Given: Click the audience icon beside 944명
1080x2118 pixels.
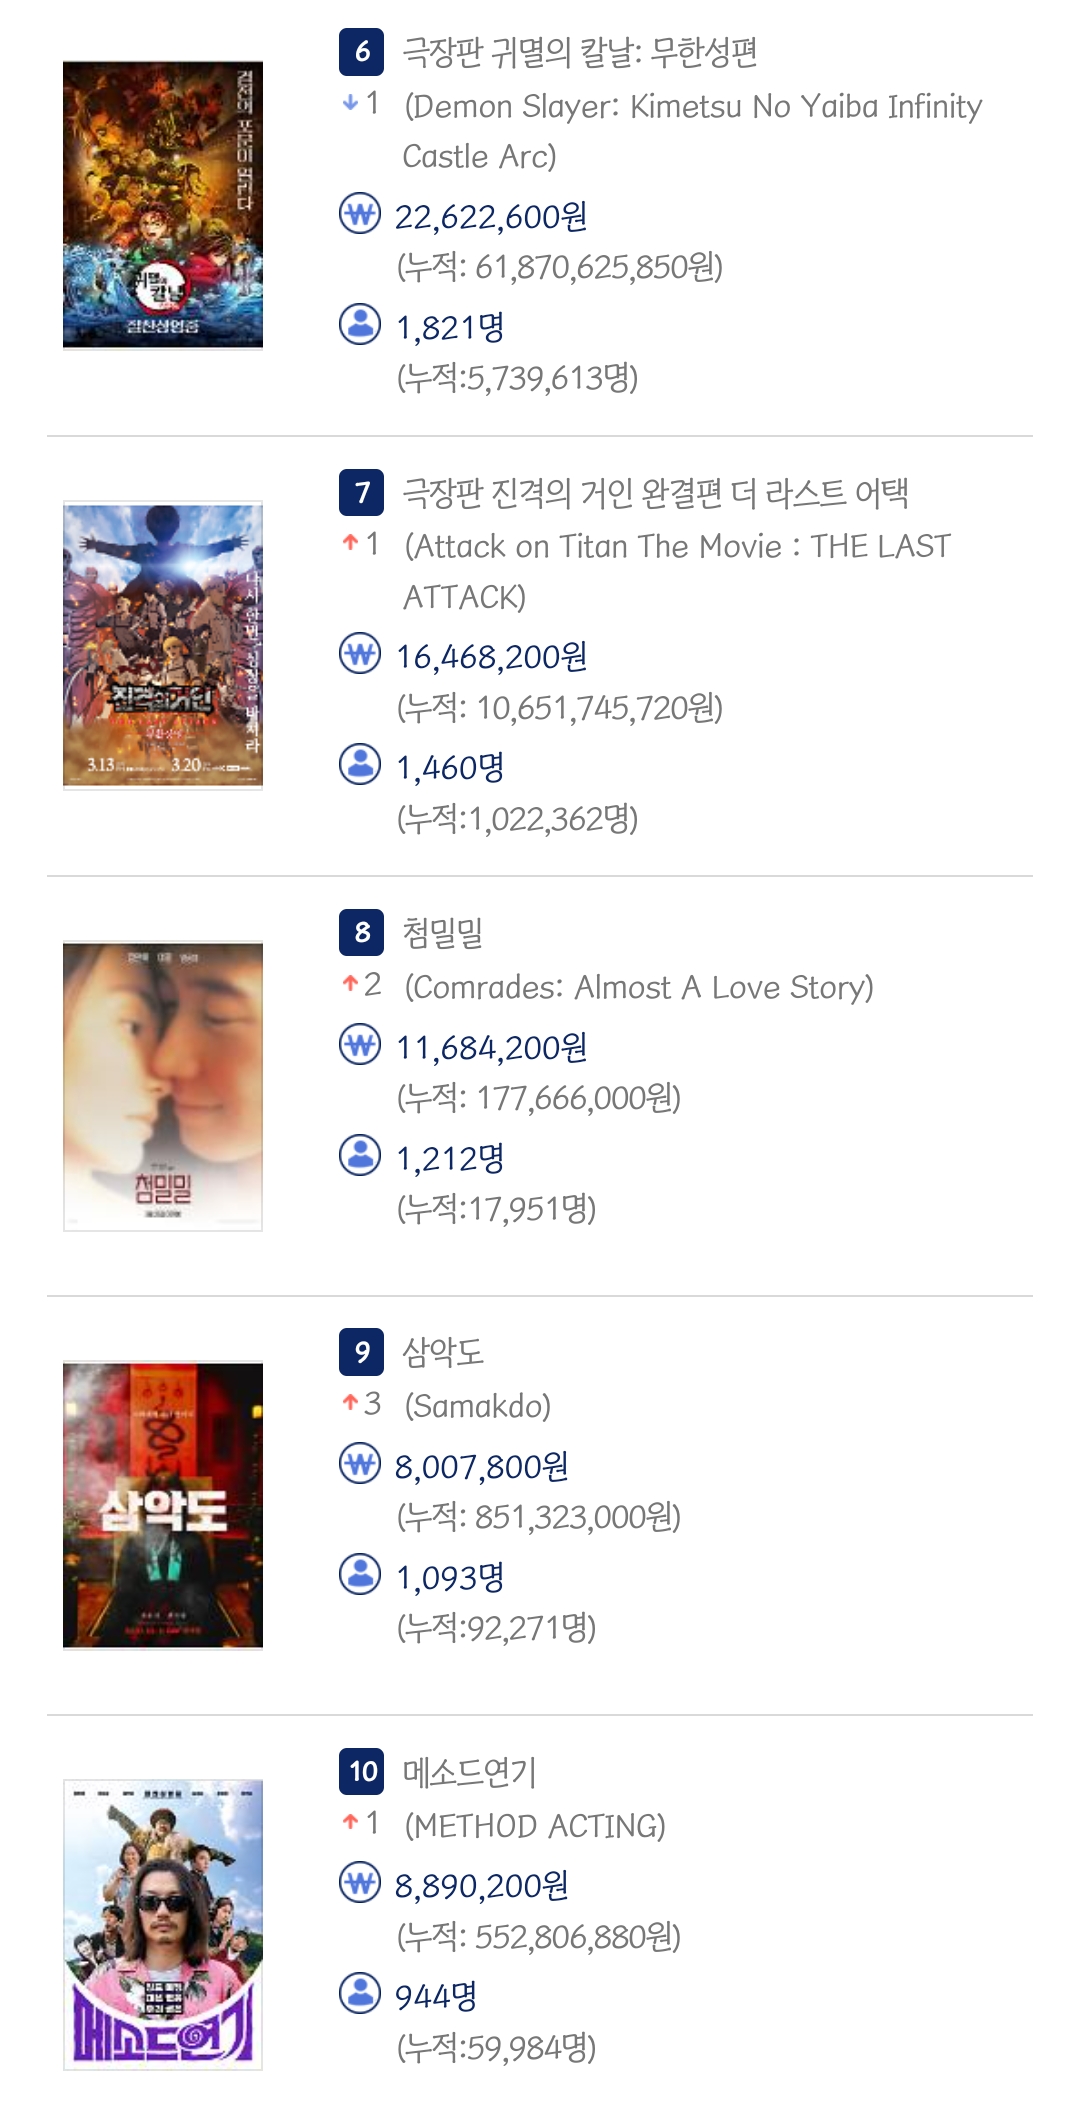Looking at the screenshot, I should click(360, 1993).
